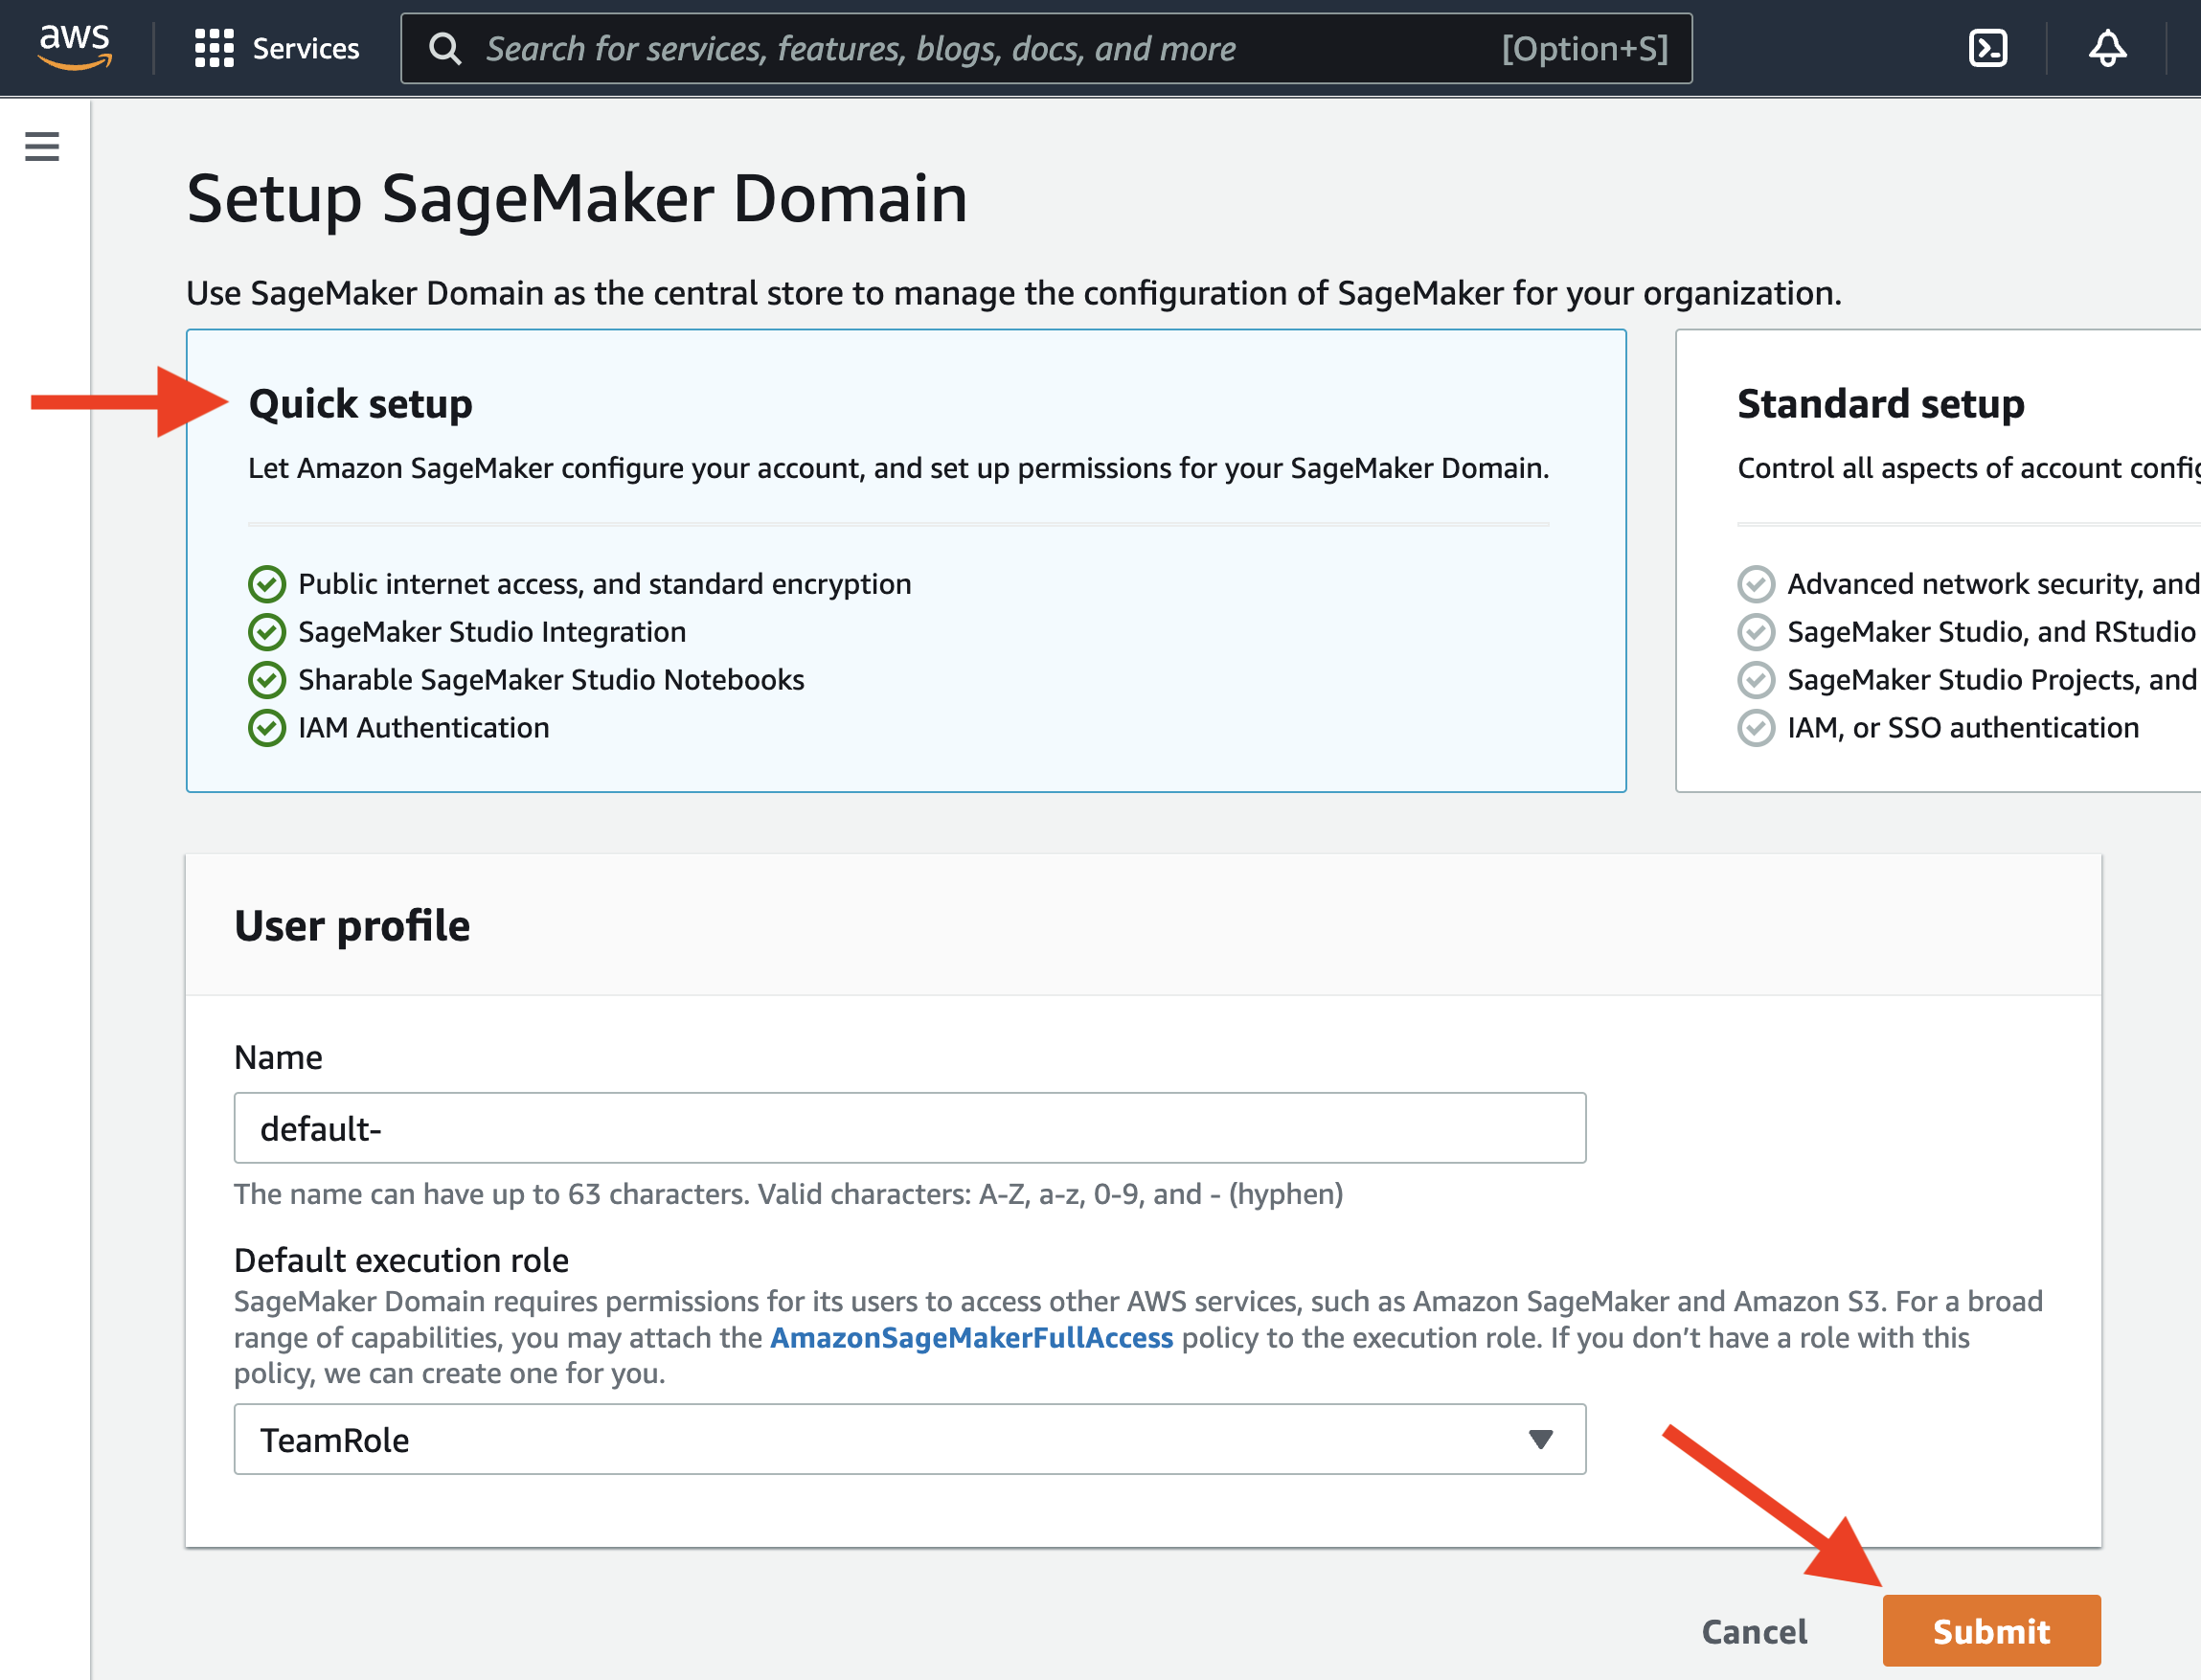Screen dimensions: 2201x1680
Task: Open the AmazonSageMakerFullAccess policy link
Action: (x=971, y=1338)
